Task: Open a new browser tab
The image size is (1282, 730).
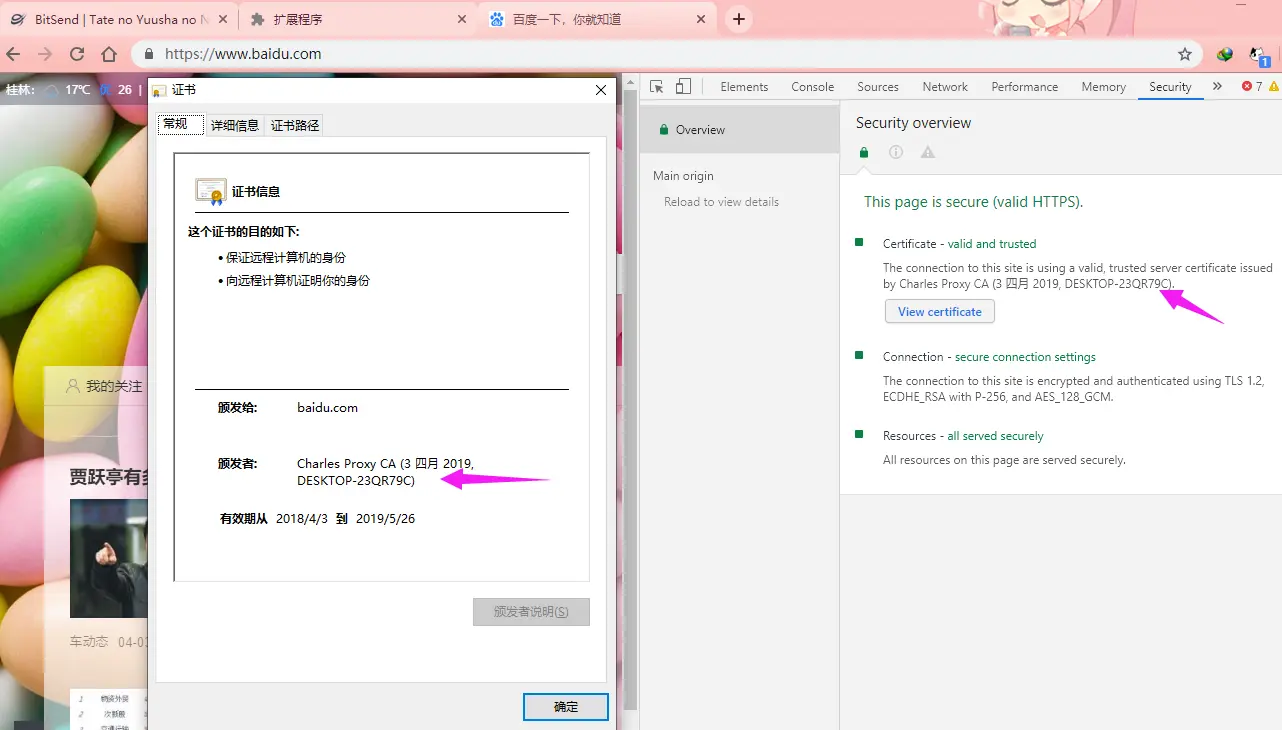Action: (x=739, y=19)
